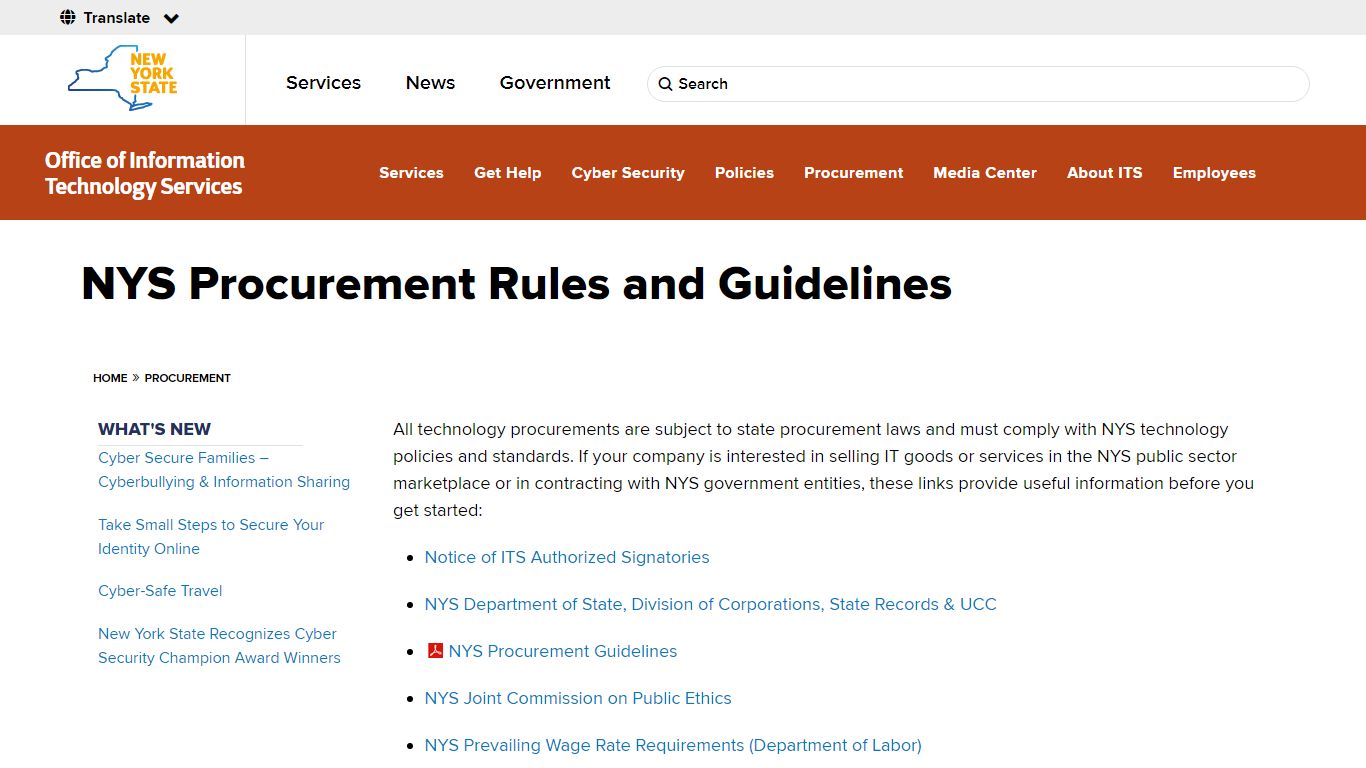Open Cyber Secure Families – Cyberbullying article

(224, 470)
